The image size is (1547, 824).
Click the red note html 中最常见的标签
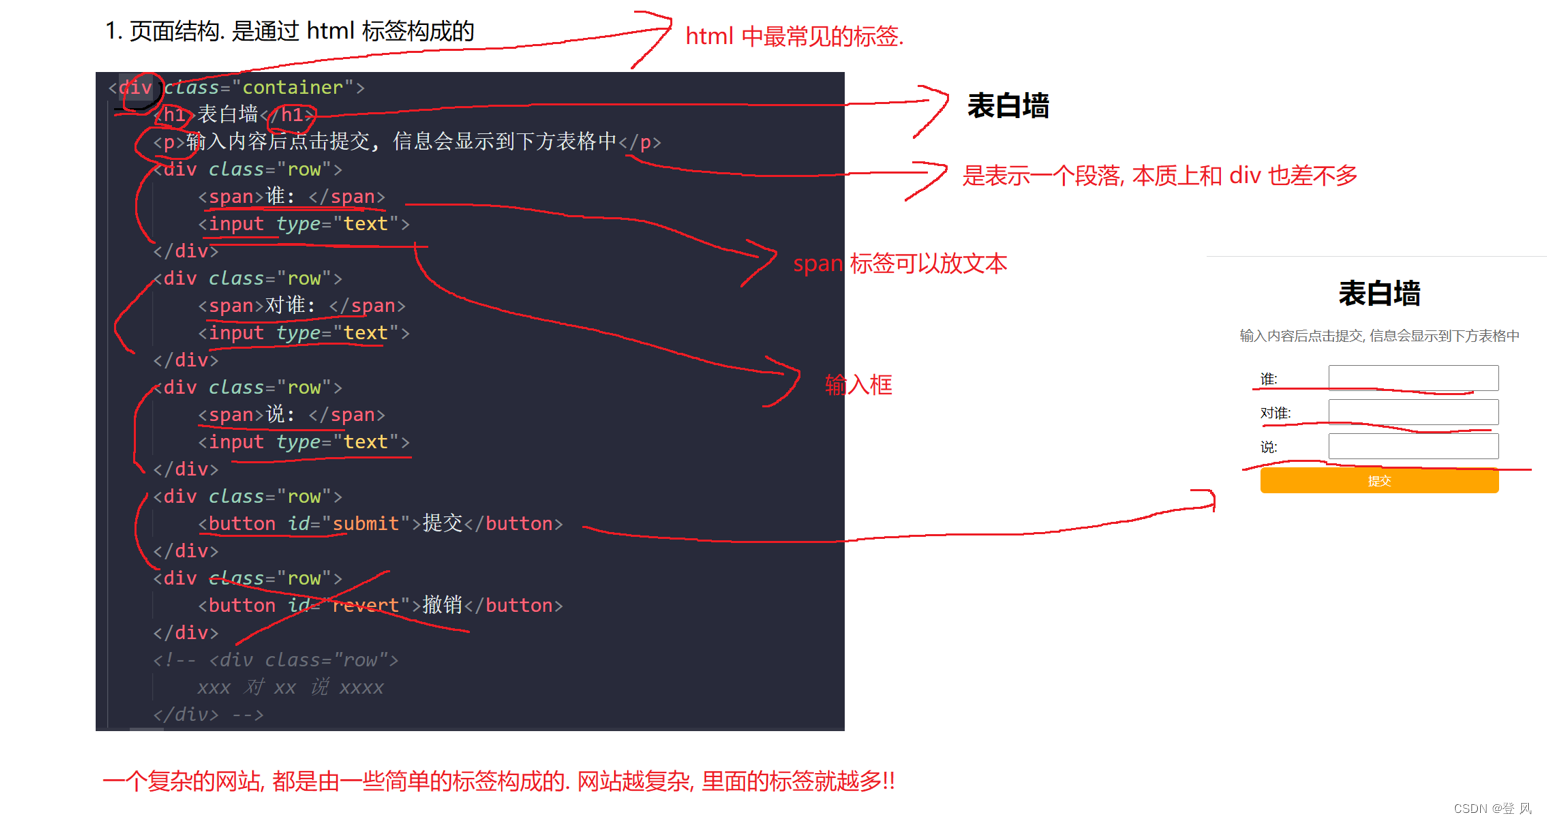[794, 37]
